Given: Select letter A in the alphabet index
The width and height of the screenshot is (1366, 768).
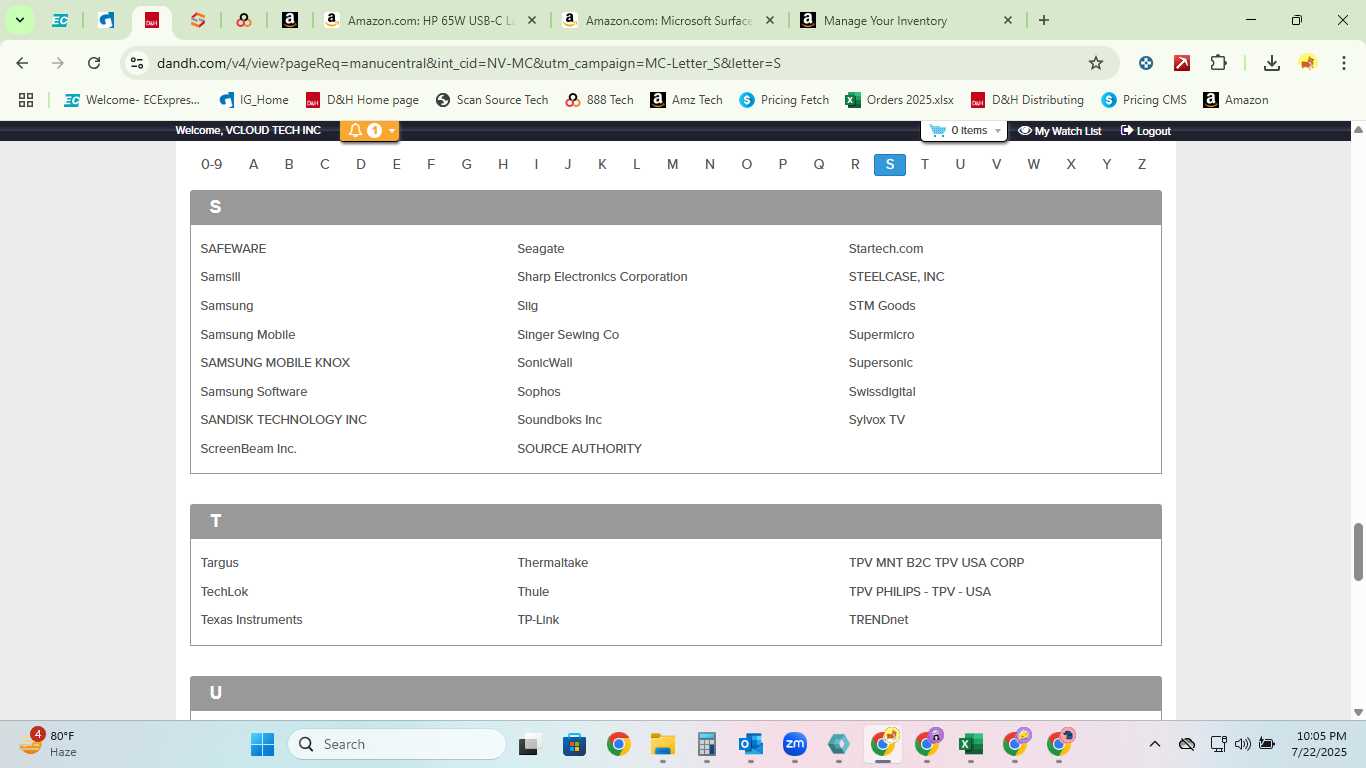Looking at the screenshot, I should click(254, 164).
